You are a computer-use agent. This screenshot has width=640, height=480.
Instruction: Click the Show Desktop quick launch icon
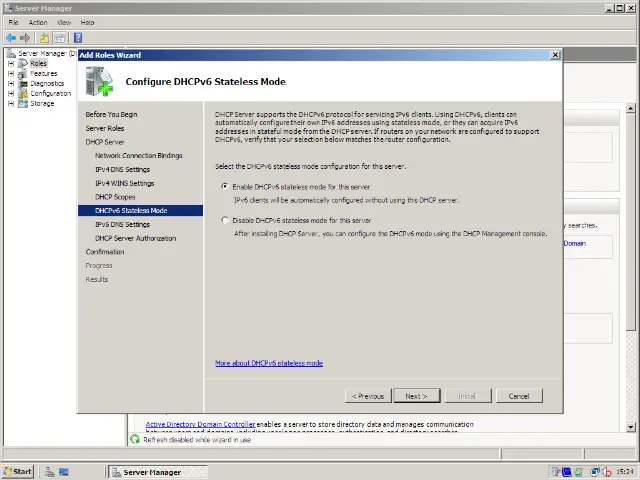(x=64, y=472)
